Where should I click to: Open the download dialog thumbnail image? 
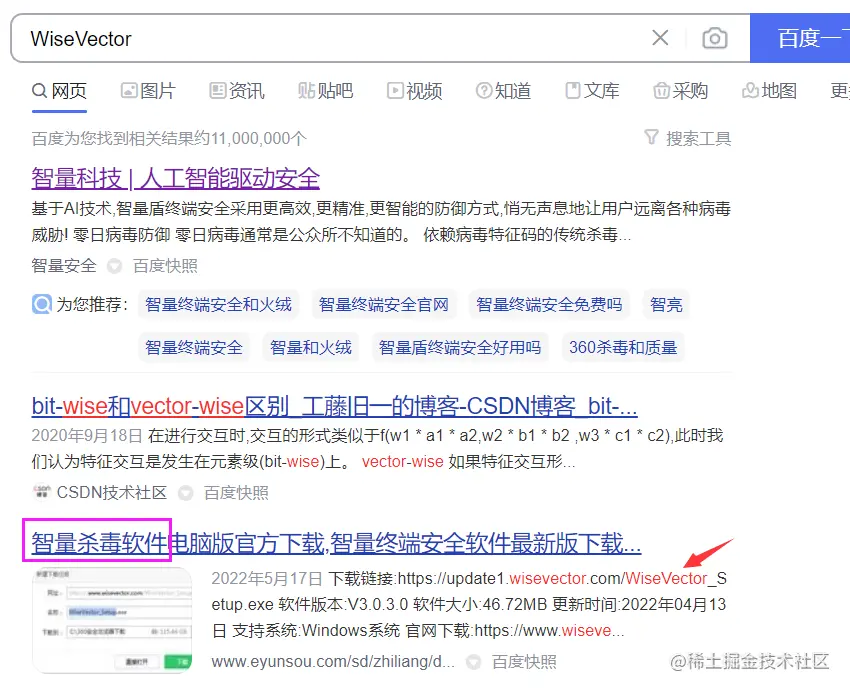112,620
